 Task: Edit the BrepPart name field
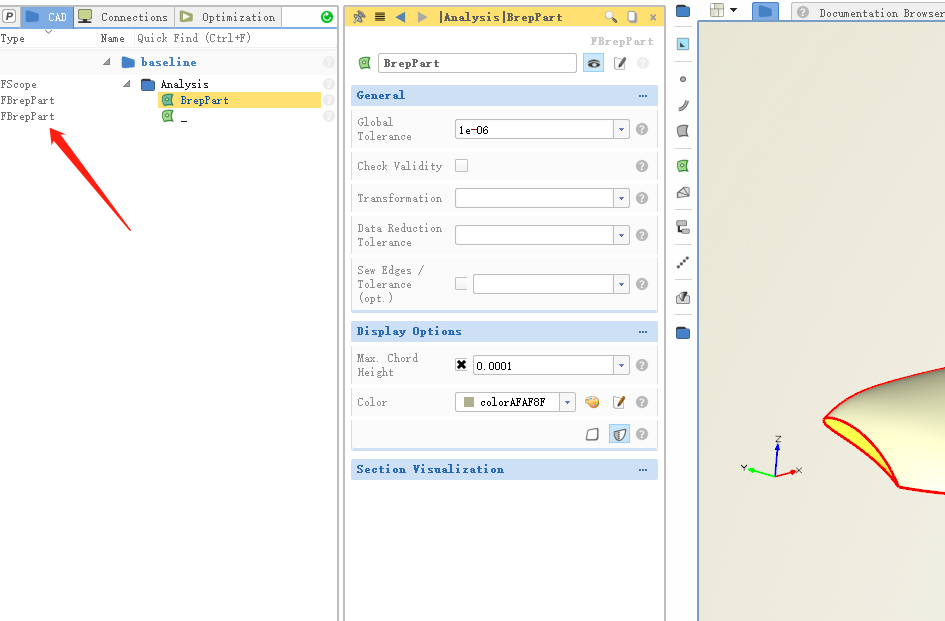[x=477, y=63]
